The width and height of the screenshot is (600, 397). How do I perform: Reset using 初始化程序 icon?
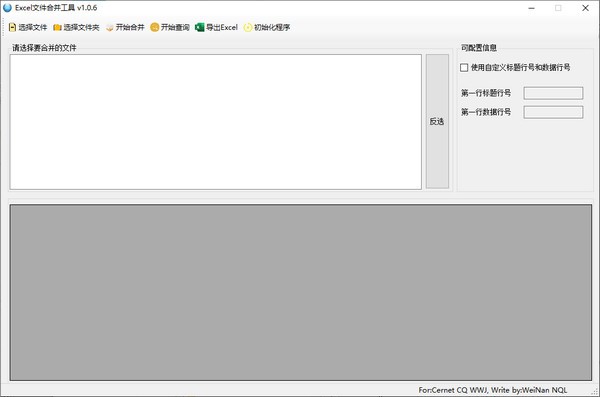248,27
